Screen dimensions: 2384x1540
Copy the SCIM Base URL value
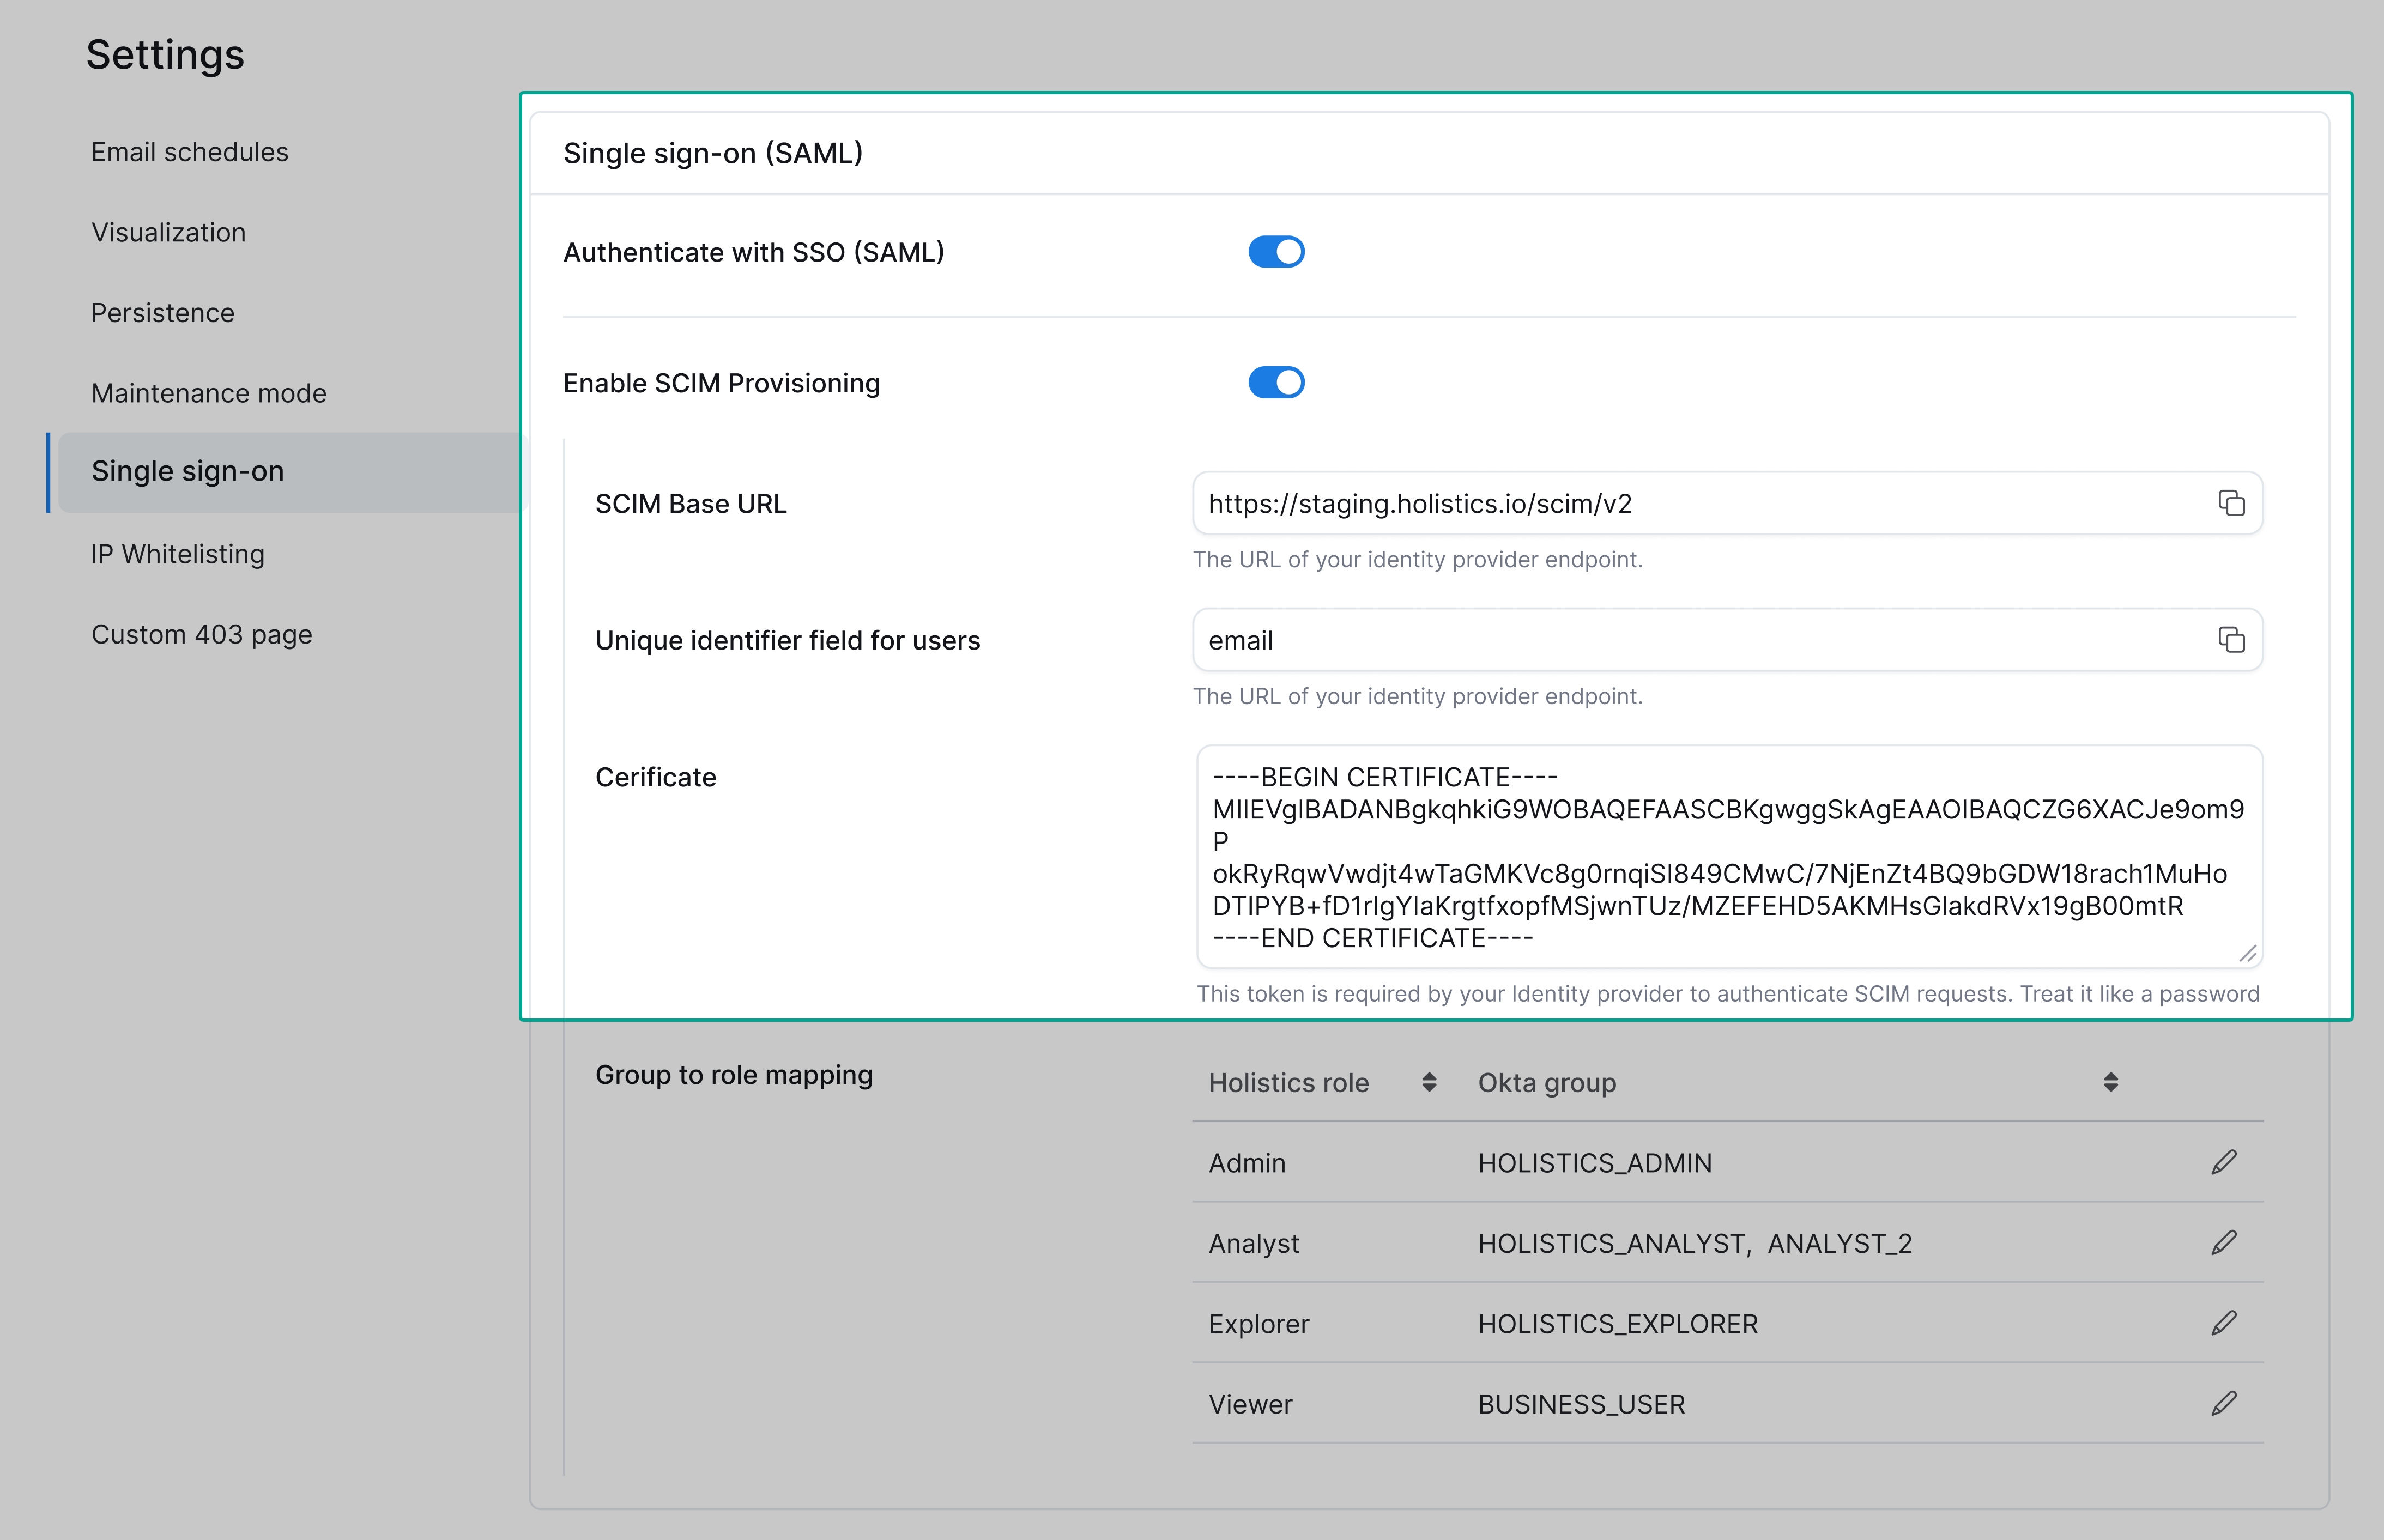click(2232, 503)
